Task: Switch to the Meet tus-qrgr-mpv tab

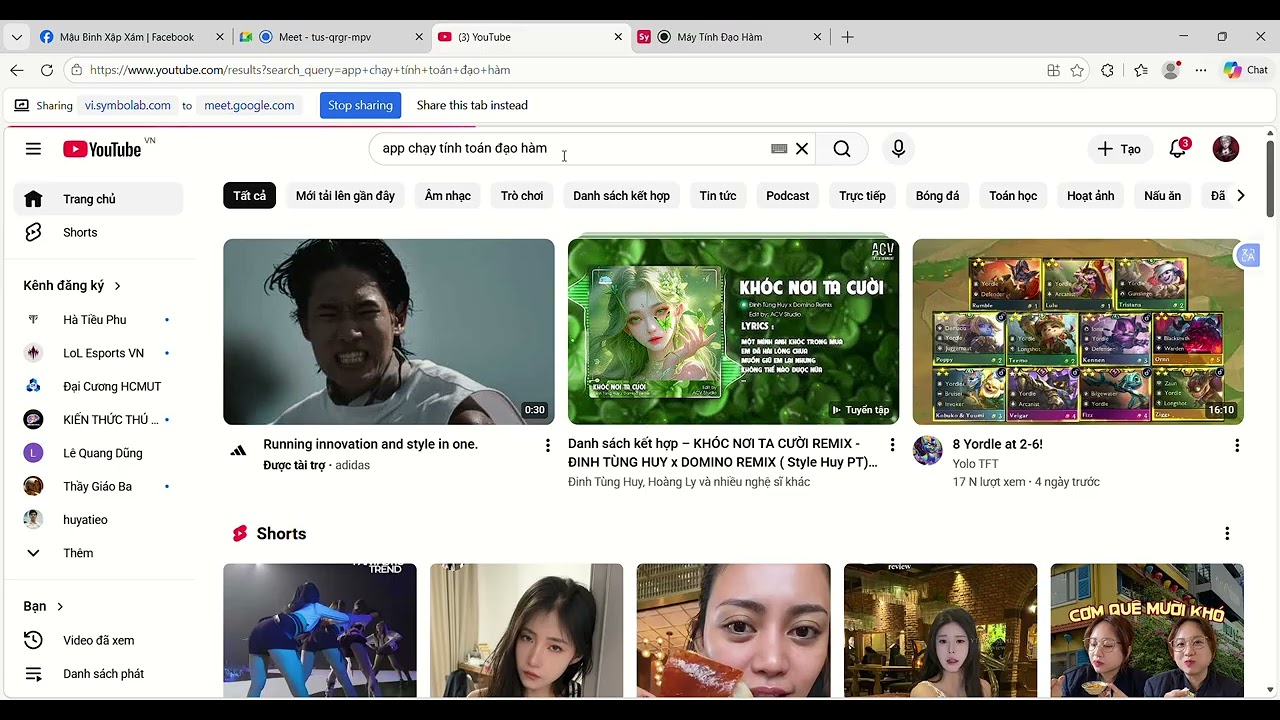Action: tap(330, 37)
